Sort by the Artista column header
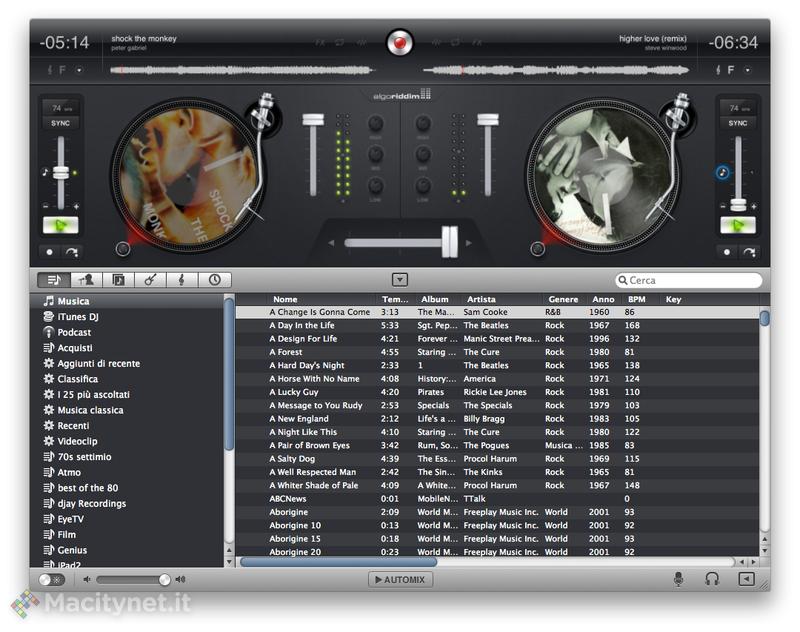800x632 pixels. 481,299
